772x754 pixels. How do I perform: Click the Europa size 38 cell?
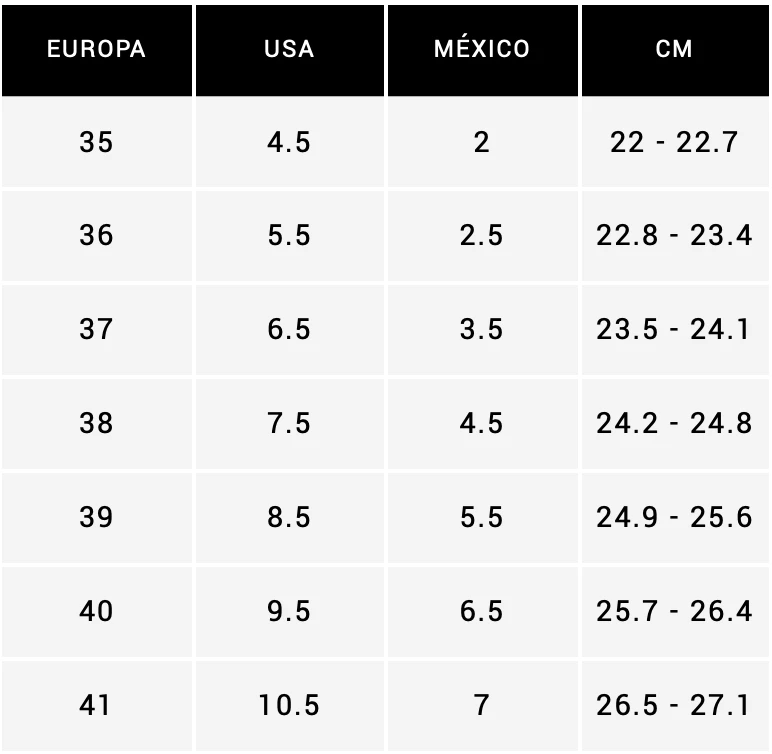[96, 423]
